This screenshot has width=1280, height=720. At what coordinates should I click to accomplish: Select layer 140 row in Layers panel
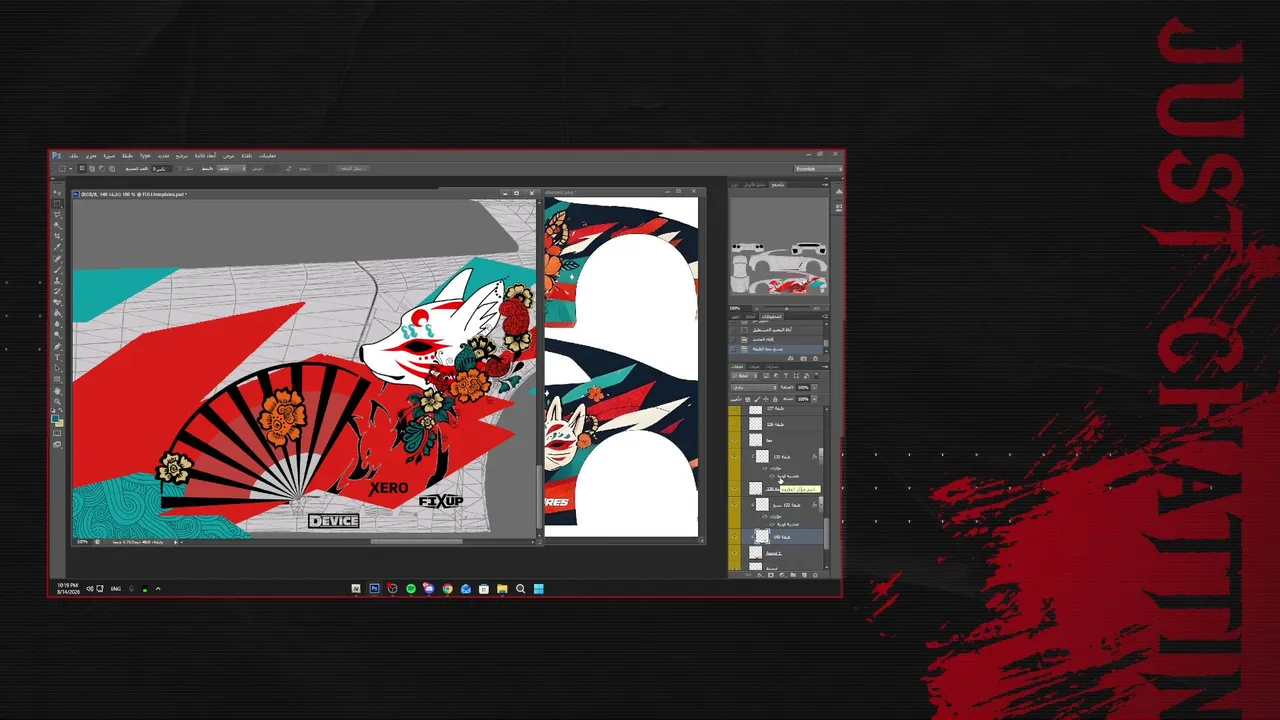pos(784,537)
